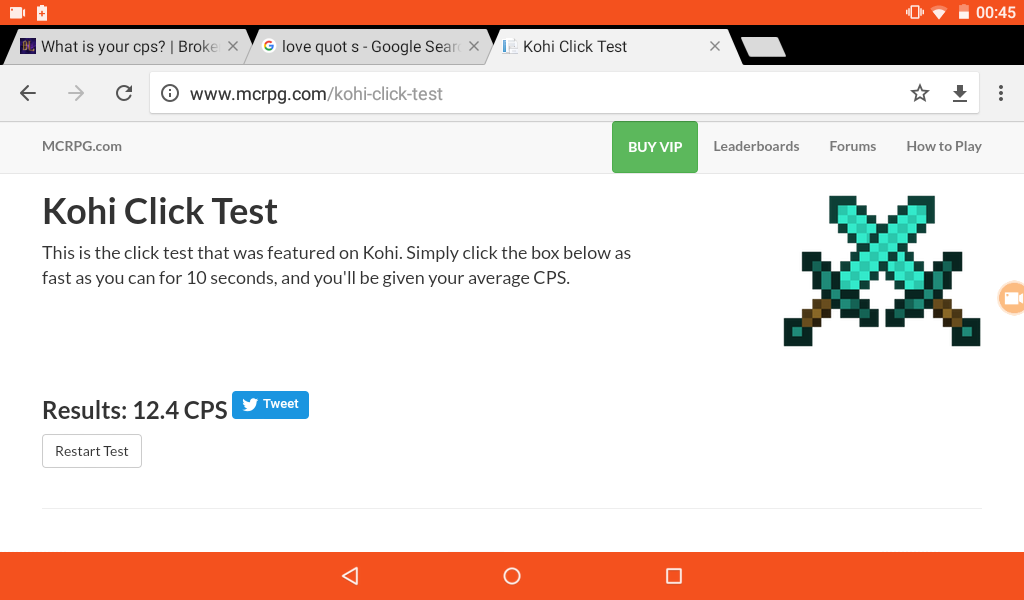
Task: Bookmark this page with the star icon
Action: 920,93
